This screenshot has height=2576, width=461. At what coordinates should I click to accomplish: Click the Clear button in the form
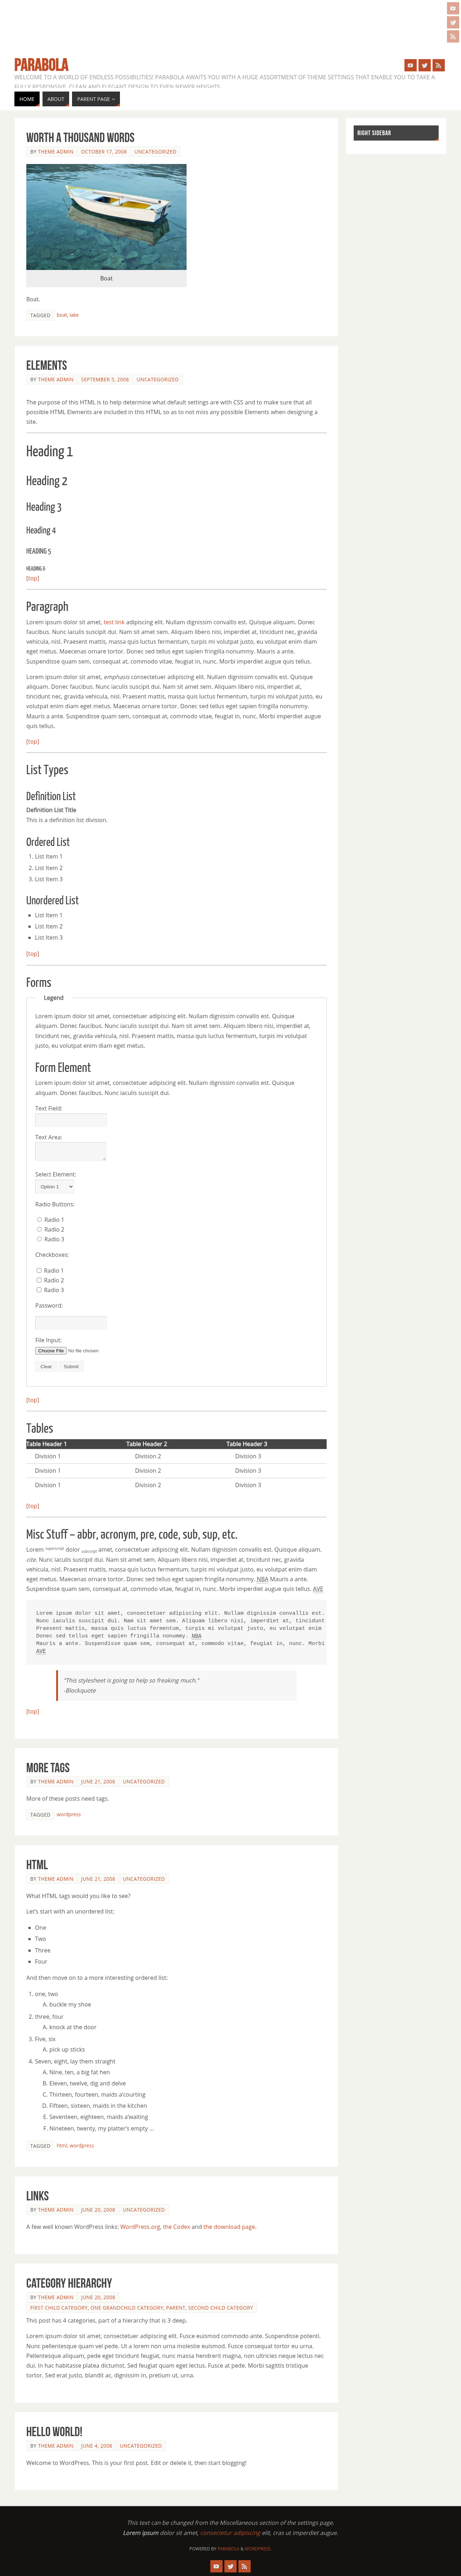46,1366
